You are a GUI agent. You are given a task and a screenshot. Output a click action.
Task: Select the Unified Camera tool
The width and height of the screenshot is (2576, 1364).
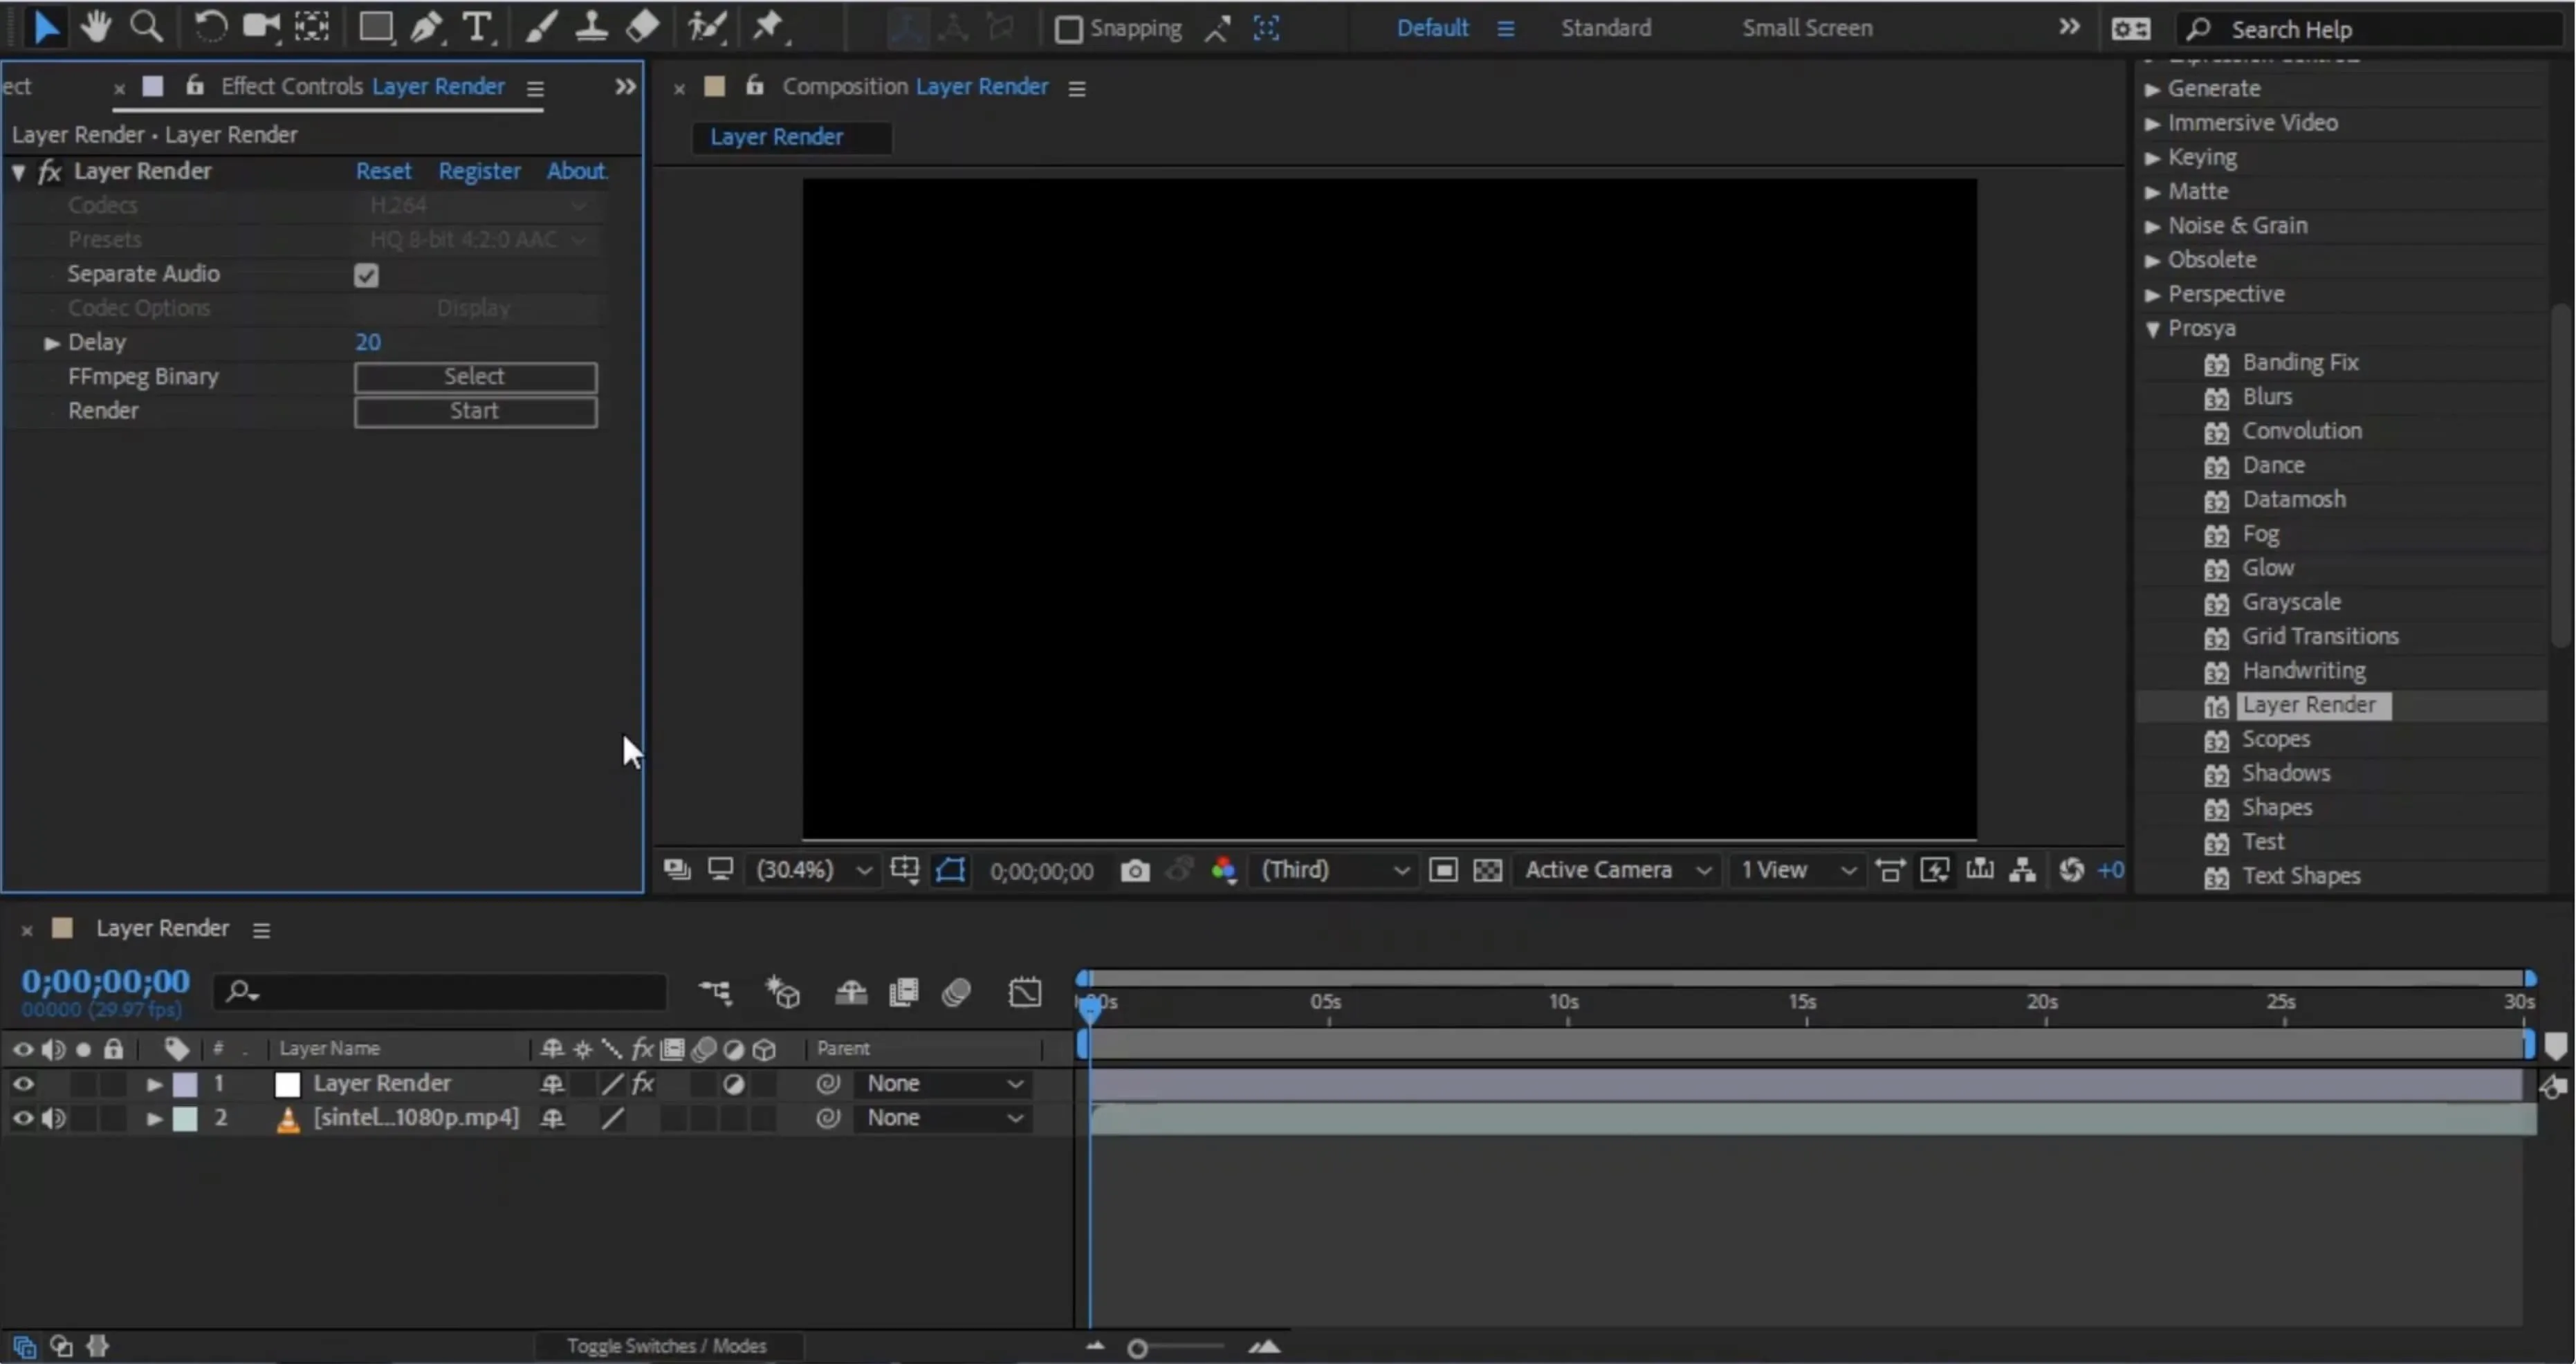pyautogui.click(x=261, y=27)
